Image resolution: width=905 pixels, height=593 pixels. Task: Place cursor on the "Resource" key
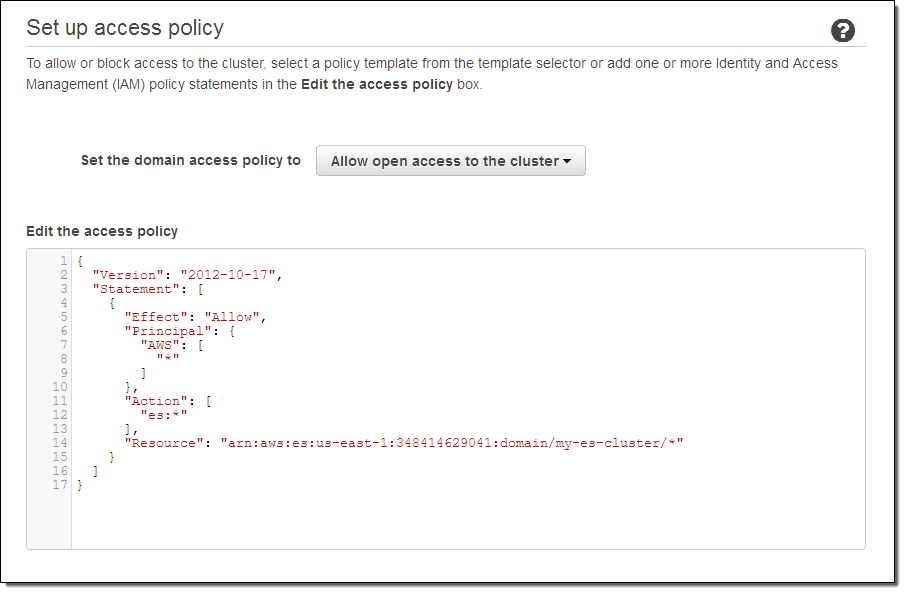click(x=164, y=443)
